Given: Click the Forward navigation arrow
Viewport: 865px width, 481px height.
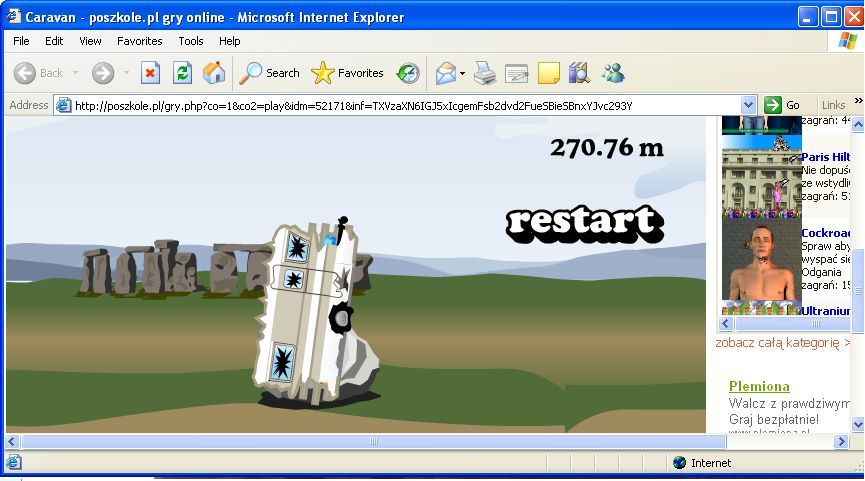Looking at the screenshot, I should pyautogui.click(x=103, y=73).
